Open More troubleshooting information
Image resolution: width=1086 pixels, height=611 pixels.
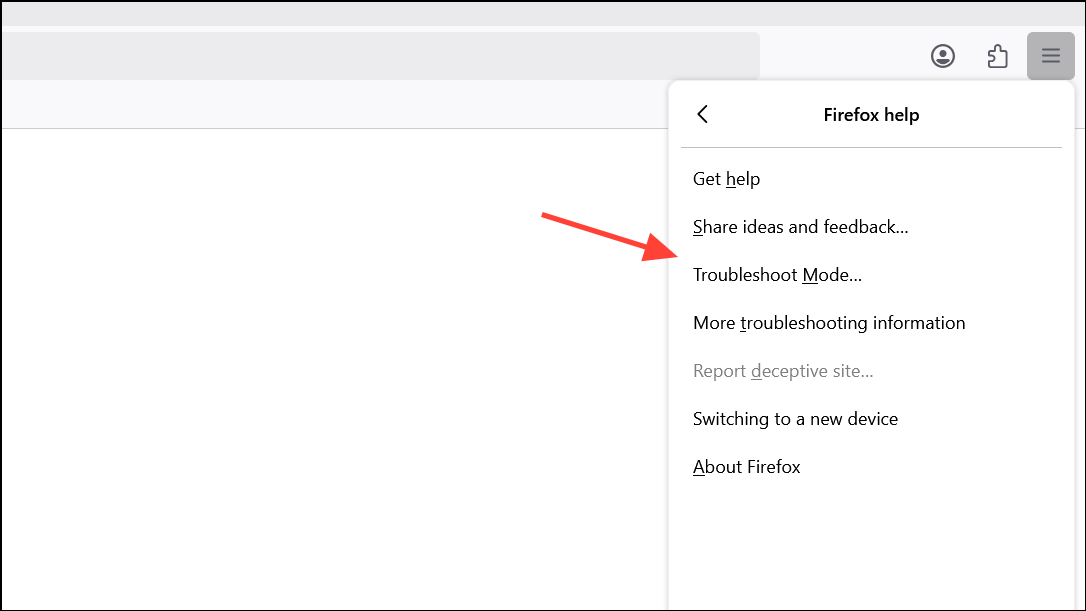click(x=829, y=323)
